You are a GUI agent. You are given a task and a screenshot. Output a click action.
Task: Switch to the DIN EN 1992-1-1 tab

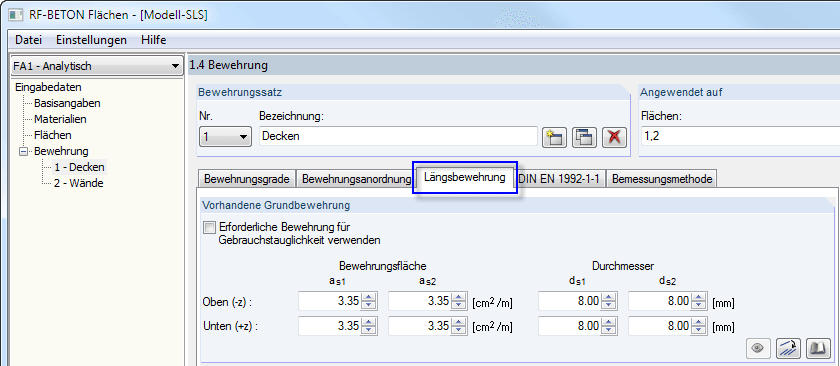[x=560, y=179]
